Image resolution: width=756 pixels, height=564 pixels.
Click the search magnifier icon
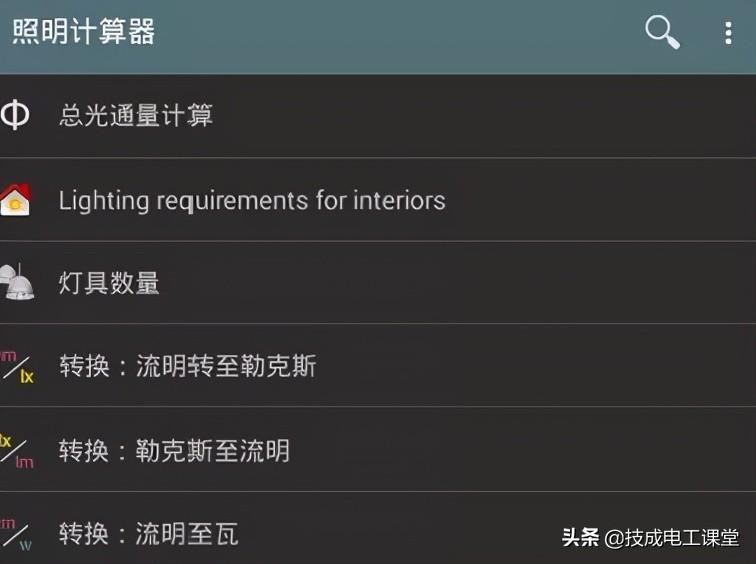click(662, 33)
